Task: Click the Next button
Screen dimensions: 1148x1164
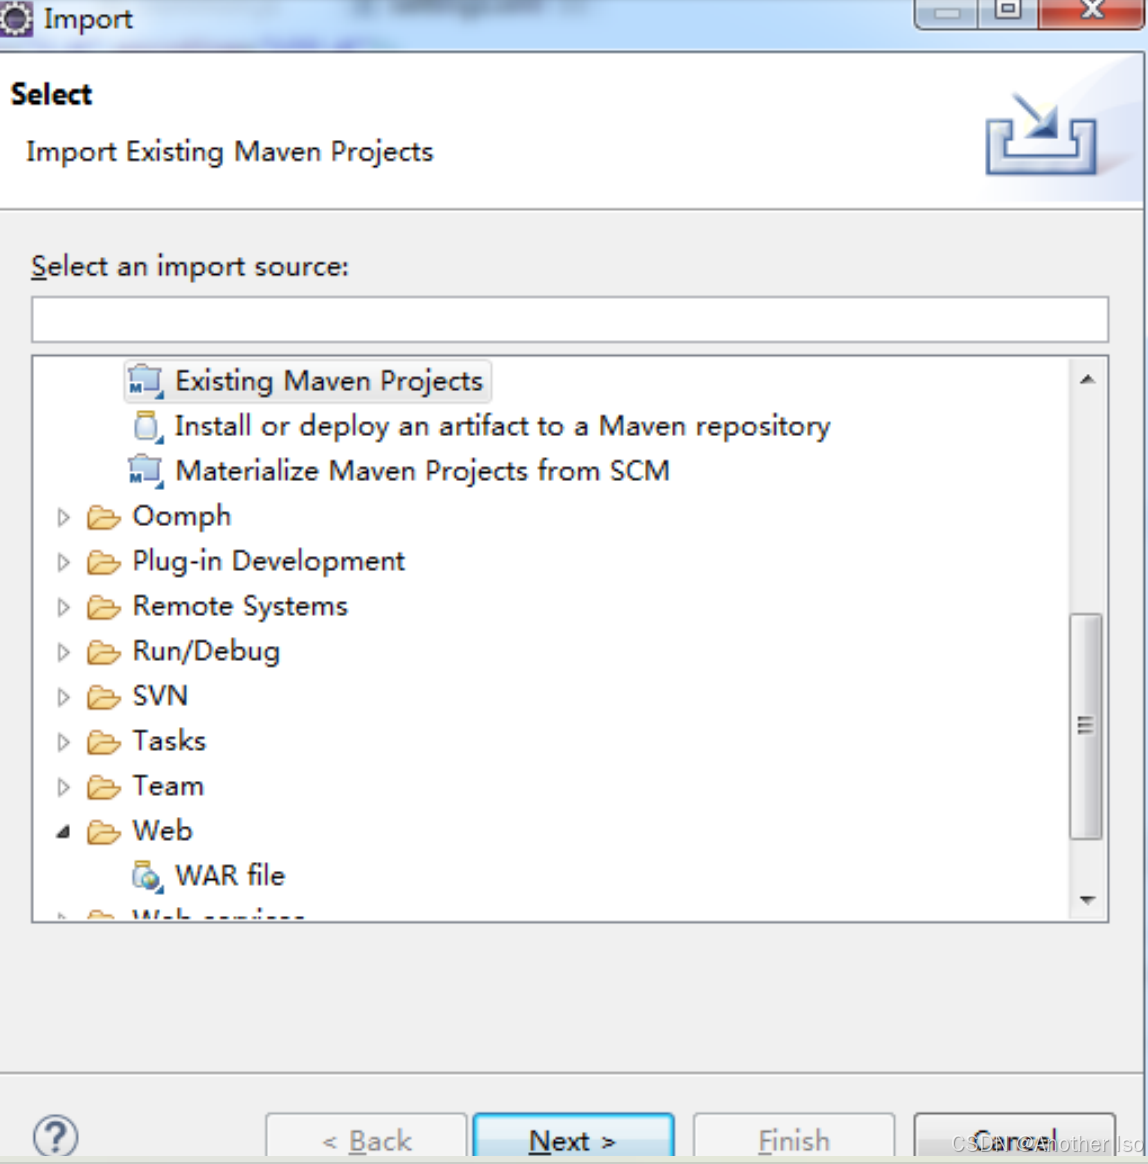Action: click(573, 1137)
